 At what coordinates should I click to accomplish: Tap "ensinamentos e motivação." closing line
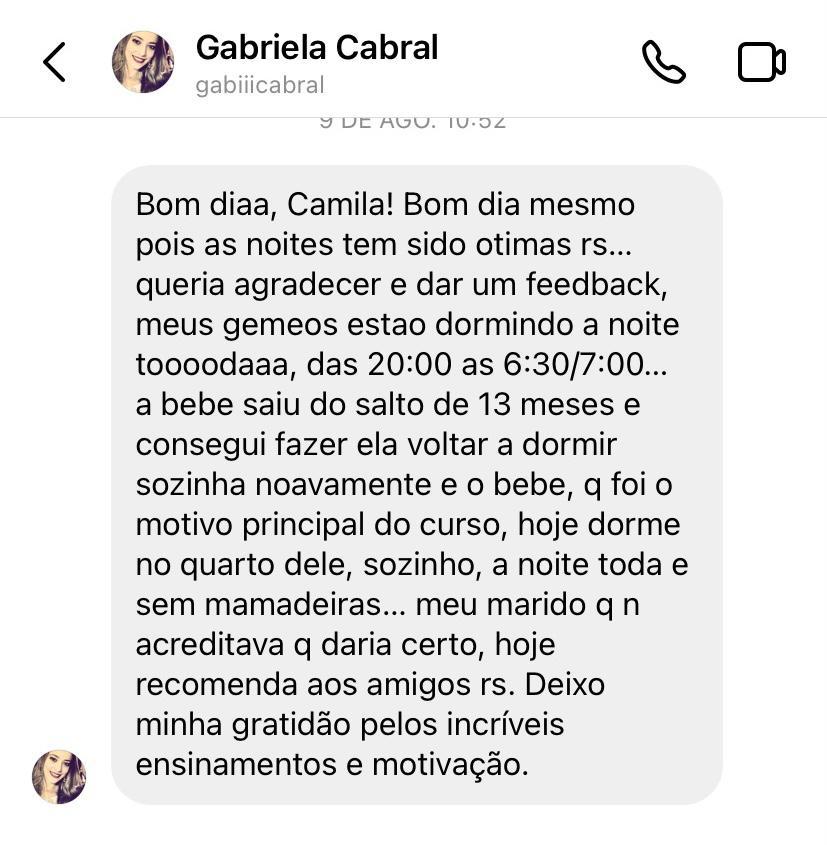pos(332,765)
